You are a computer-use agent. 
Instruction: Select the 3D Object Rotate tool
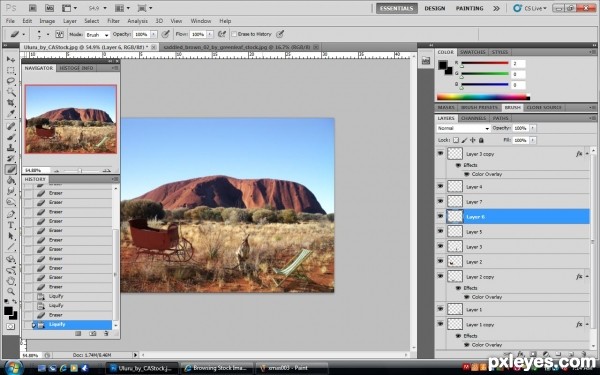(11, 259)
